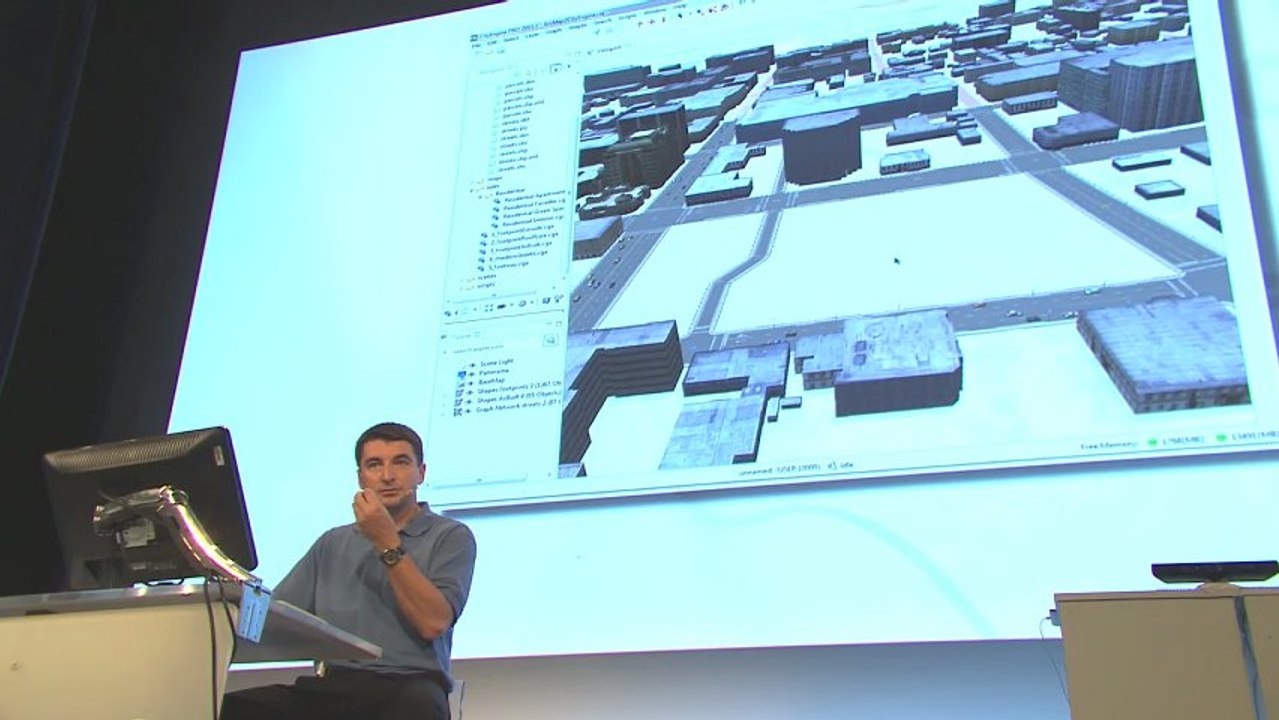Click the Free Memory status label
Viewport: 1279px width, 720px height.
(x=1109, y=446)
